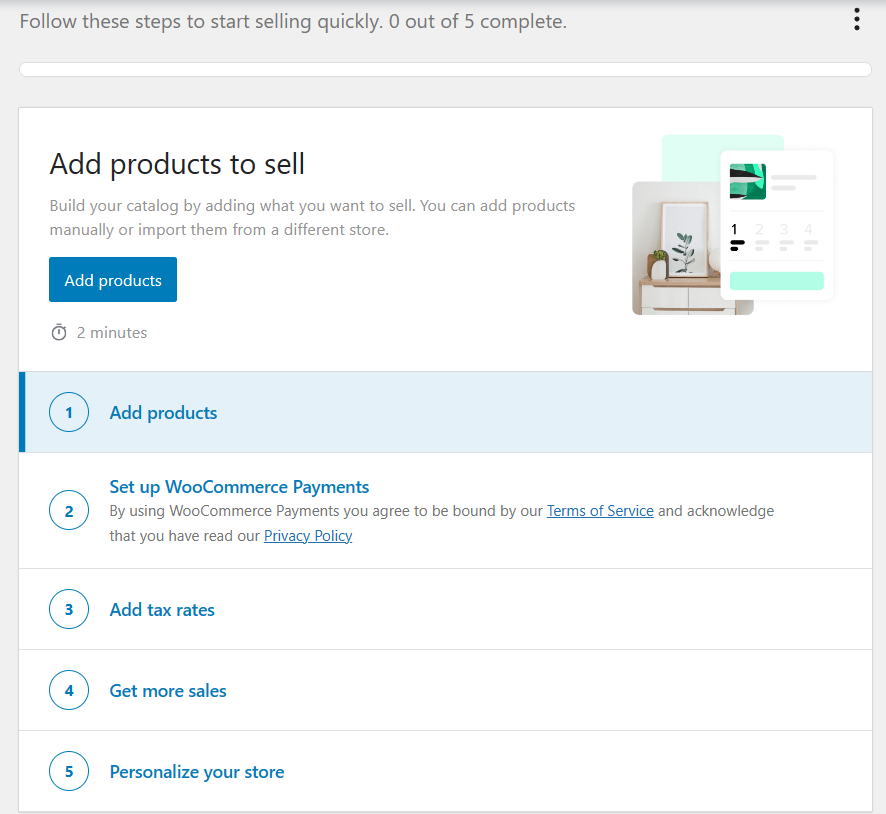This screenshot has width=886, height=814.
Task: Expand the Get more sales task
Action: [446, 690]
